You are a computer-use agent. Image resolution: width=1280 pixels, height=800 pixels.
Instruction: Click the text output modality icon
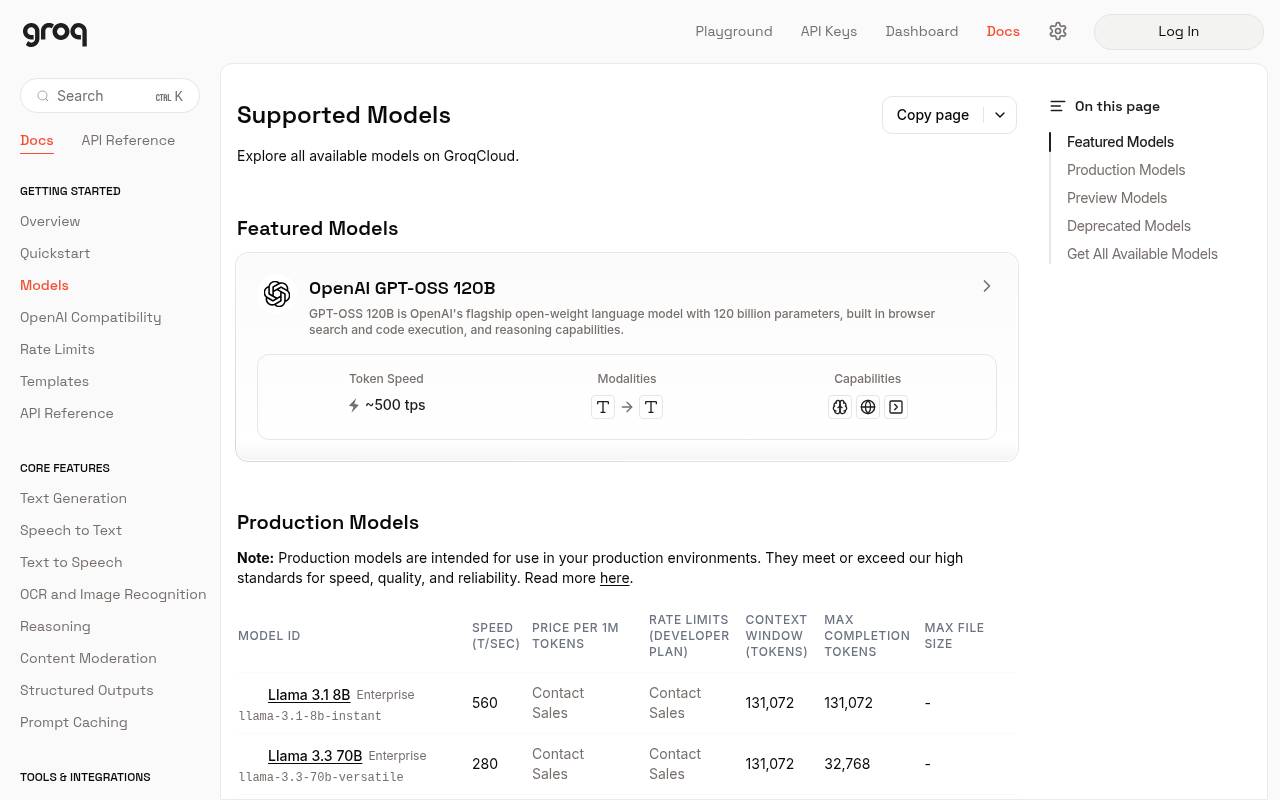[651, 407]
